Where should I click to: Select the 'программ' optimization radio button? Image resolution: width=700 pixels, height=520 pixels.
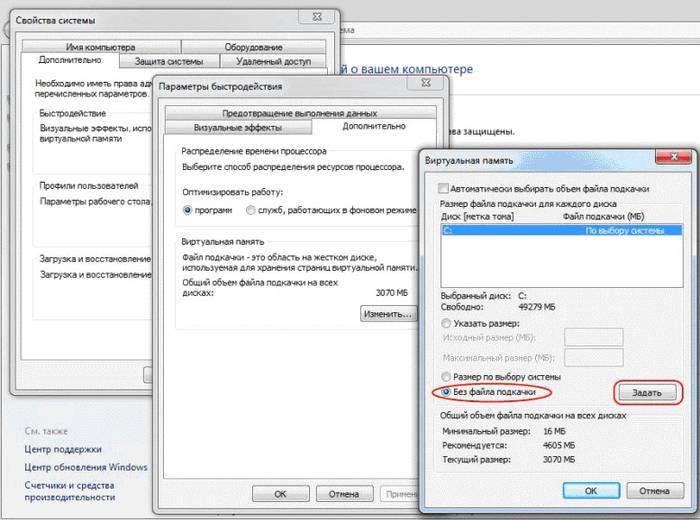188,211
